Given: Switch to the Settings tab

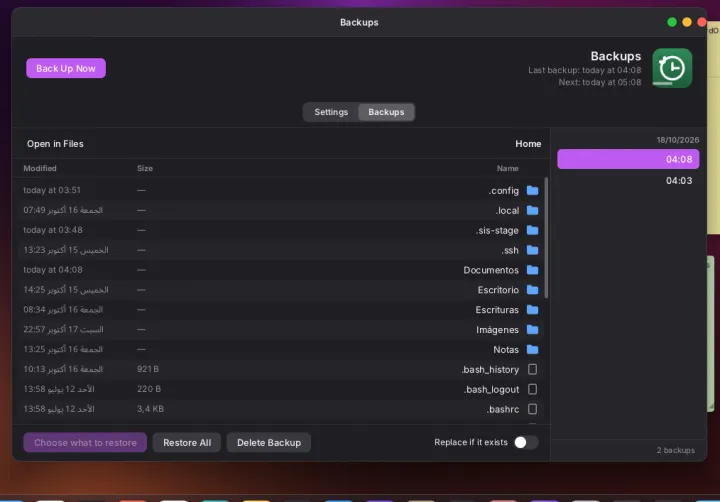Looking at the screenshot, I should (331, 112).
